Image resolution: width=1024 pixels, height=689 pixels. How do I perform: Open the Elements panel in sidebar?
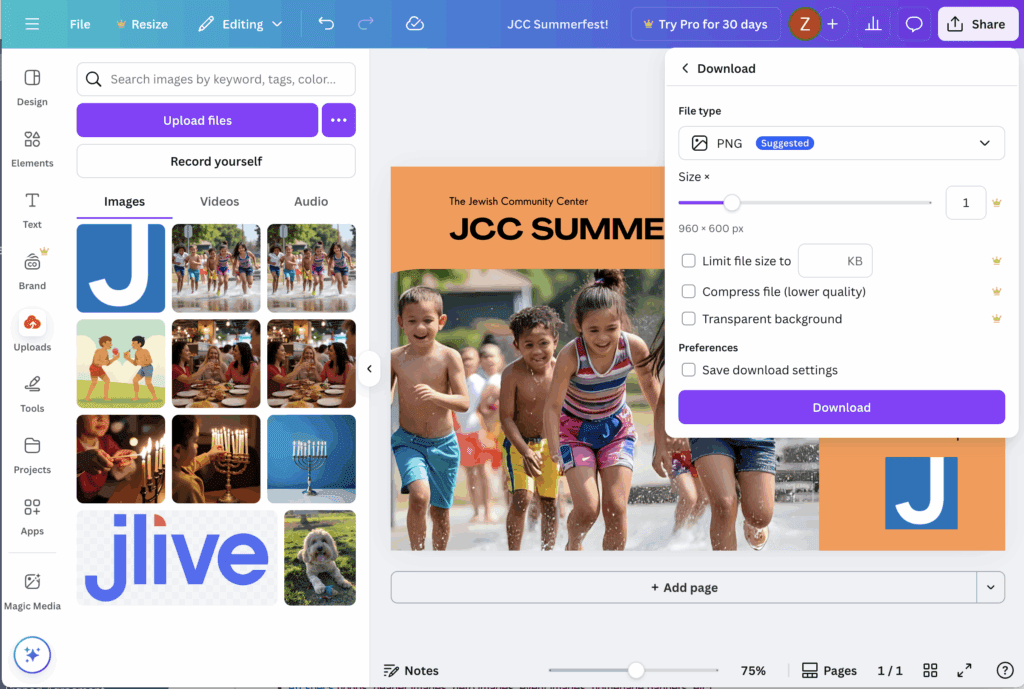(32, 148)
